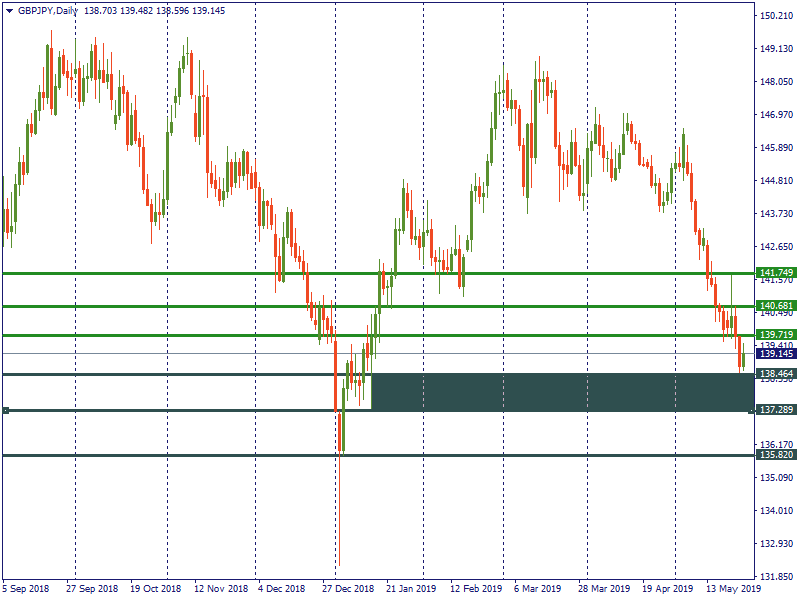Click the 13 May 2019 date label
This screenshot has height=600, width=800.
point(732,589)
